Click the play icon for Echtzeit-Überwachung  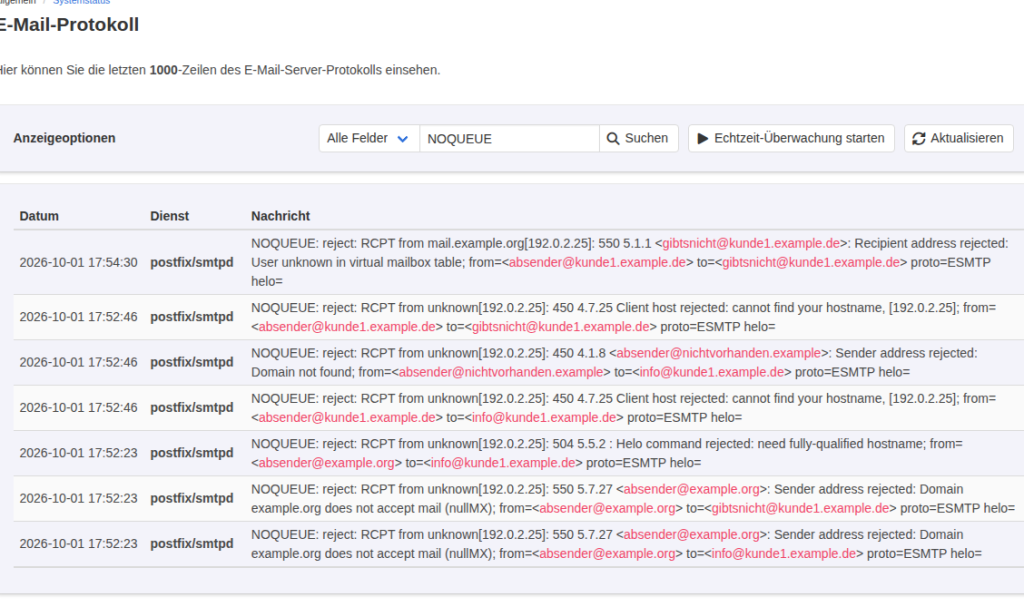click(x=703, y=139)
